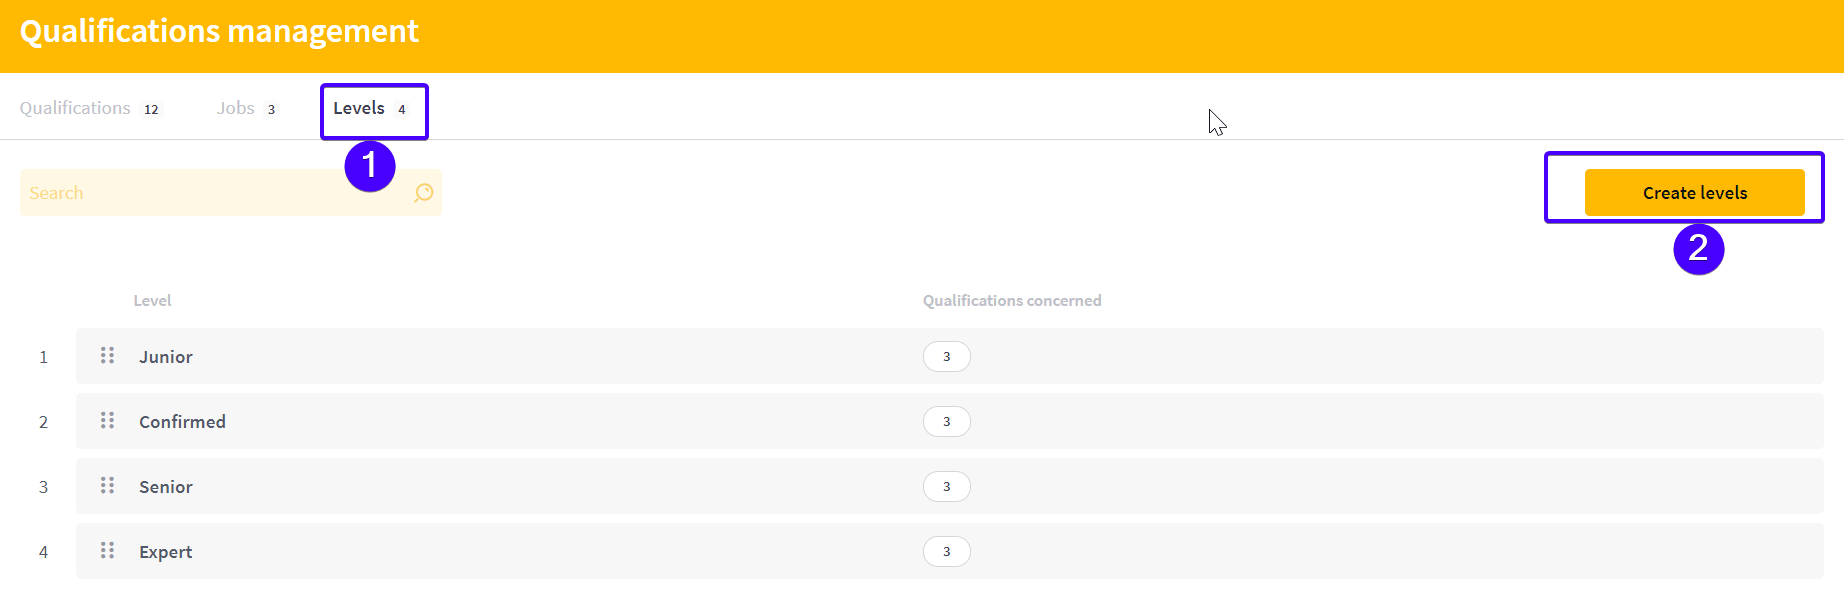Click the Qualifications concerned column header
The height and width of the screenshot is (593, 1844).
coord(1012,300)
